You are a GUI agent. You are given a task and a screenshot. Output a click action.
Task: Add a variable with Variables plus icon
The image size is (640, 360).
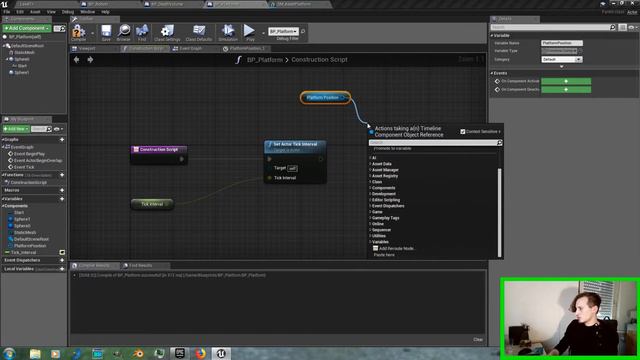click(x=62, y=199)
